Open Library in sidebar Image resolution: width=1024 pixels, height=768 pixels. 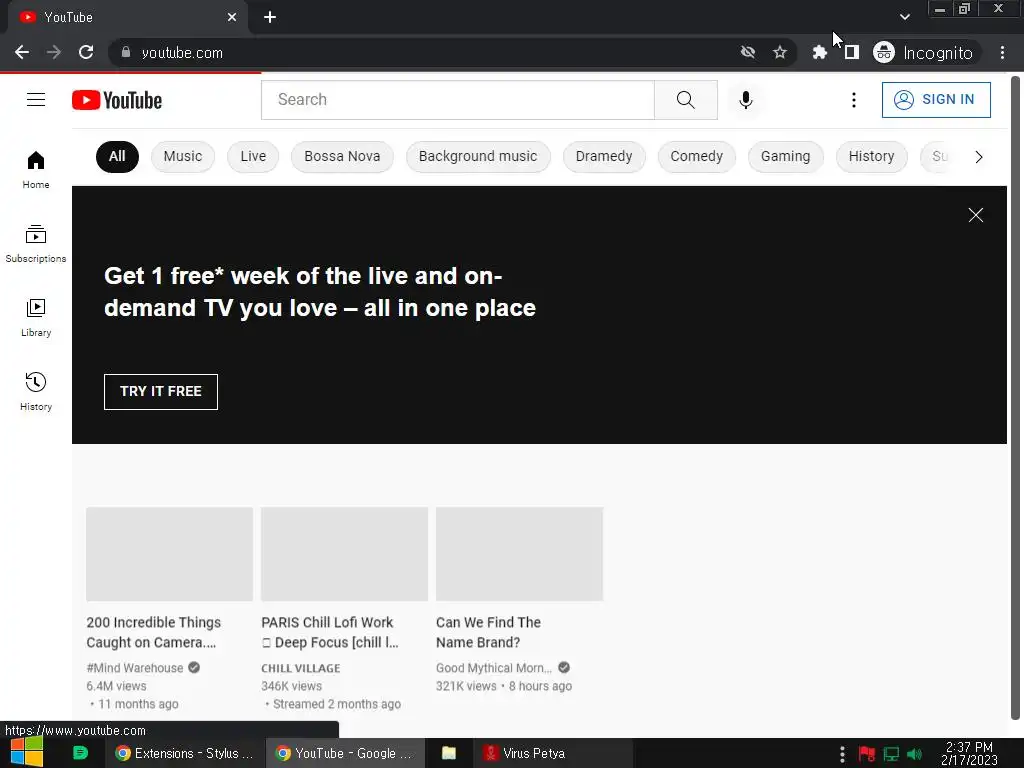36,318
